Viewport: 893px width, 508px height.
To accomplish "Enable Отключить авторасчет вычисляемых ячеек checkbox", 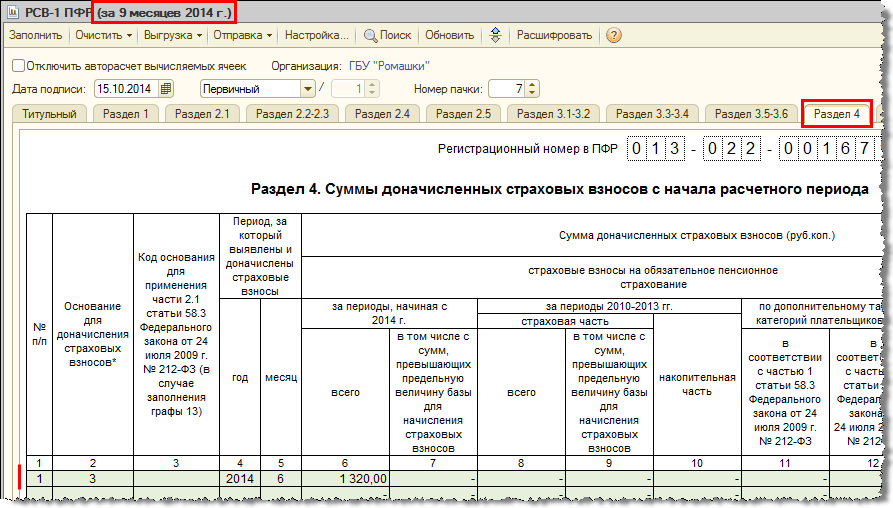I will (18, 66).
